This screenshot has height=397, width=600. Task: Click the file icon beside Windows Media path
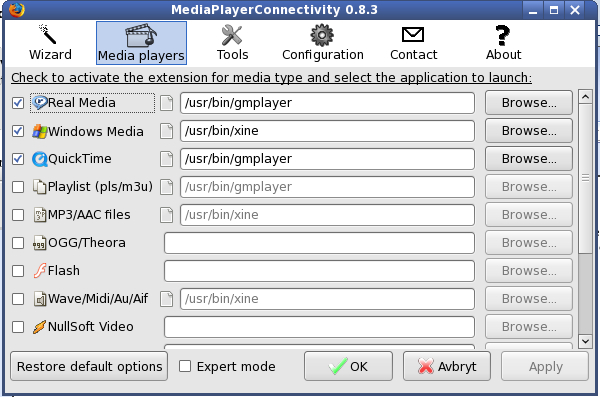coord(166,131)
